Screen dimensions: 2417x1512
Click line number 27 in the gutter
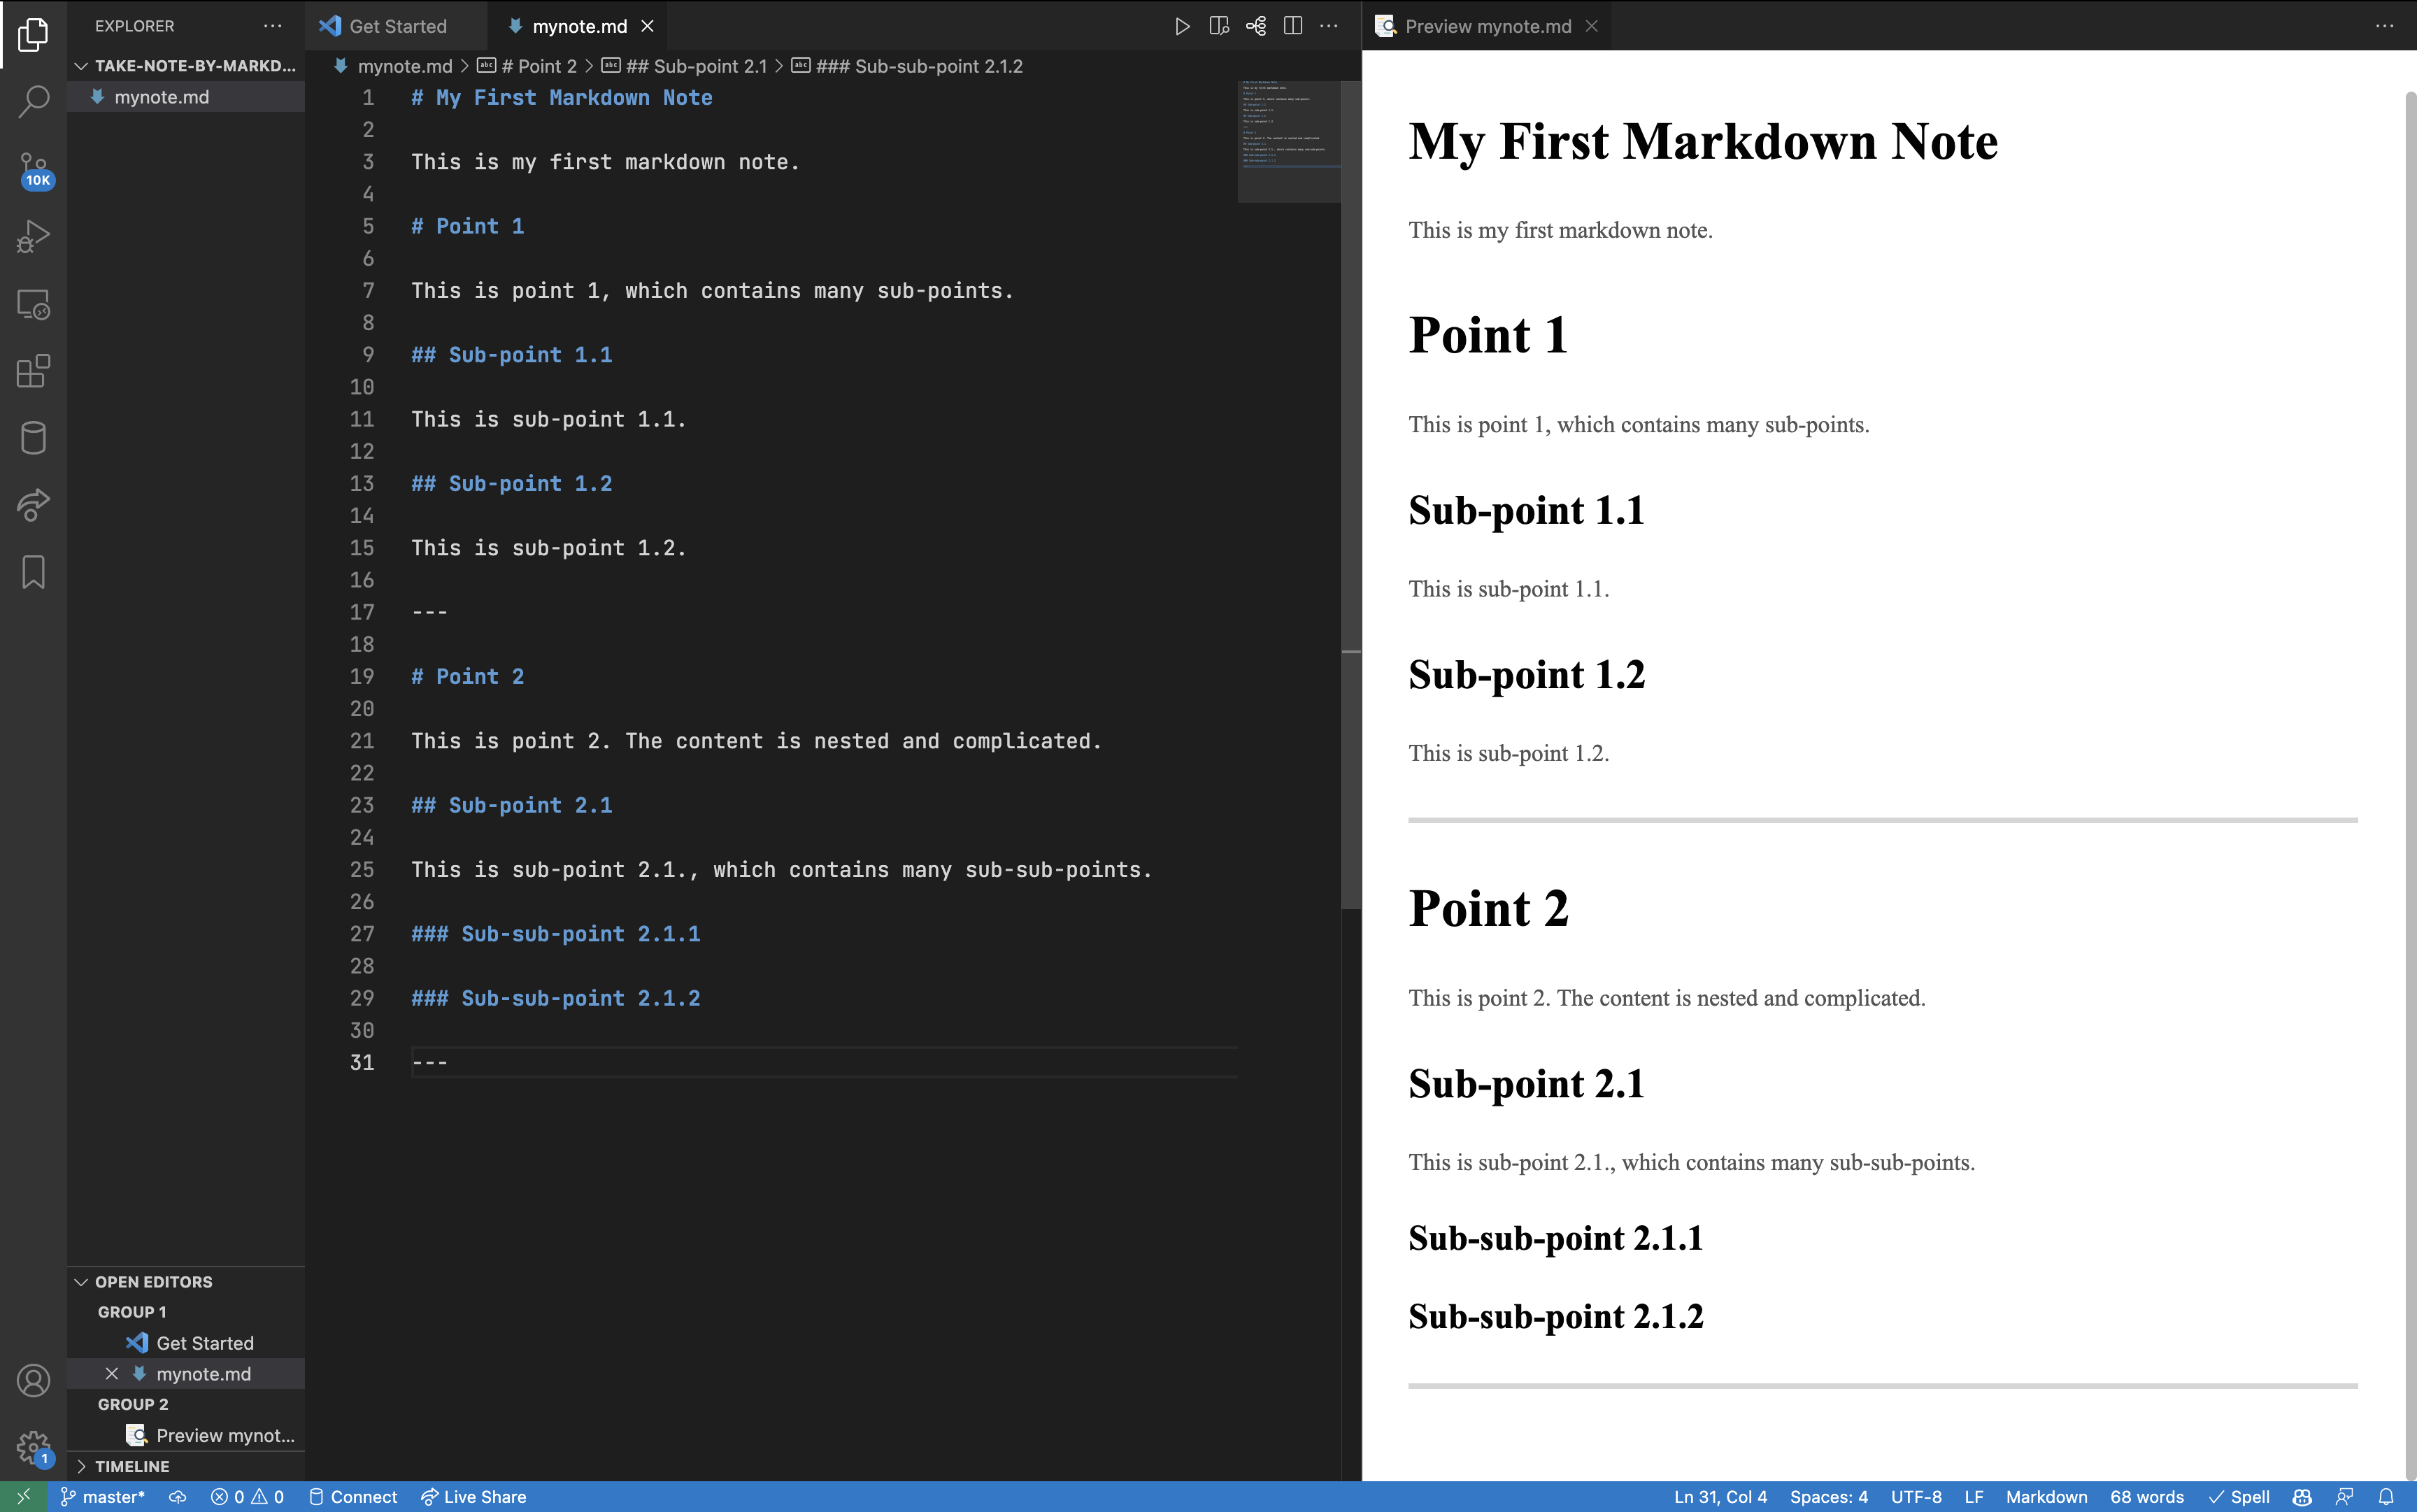click(x=361, y=933)
